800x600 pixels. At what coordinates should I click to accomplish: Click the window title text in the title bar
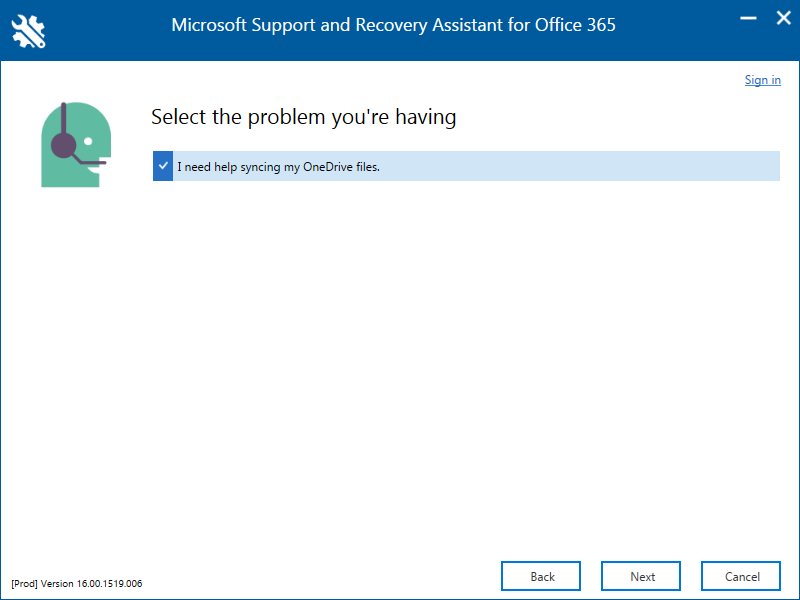point(393,25)
